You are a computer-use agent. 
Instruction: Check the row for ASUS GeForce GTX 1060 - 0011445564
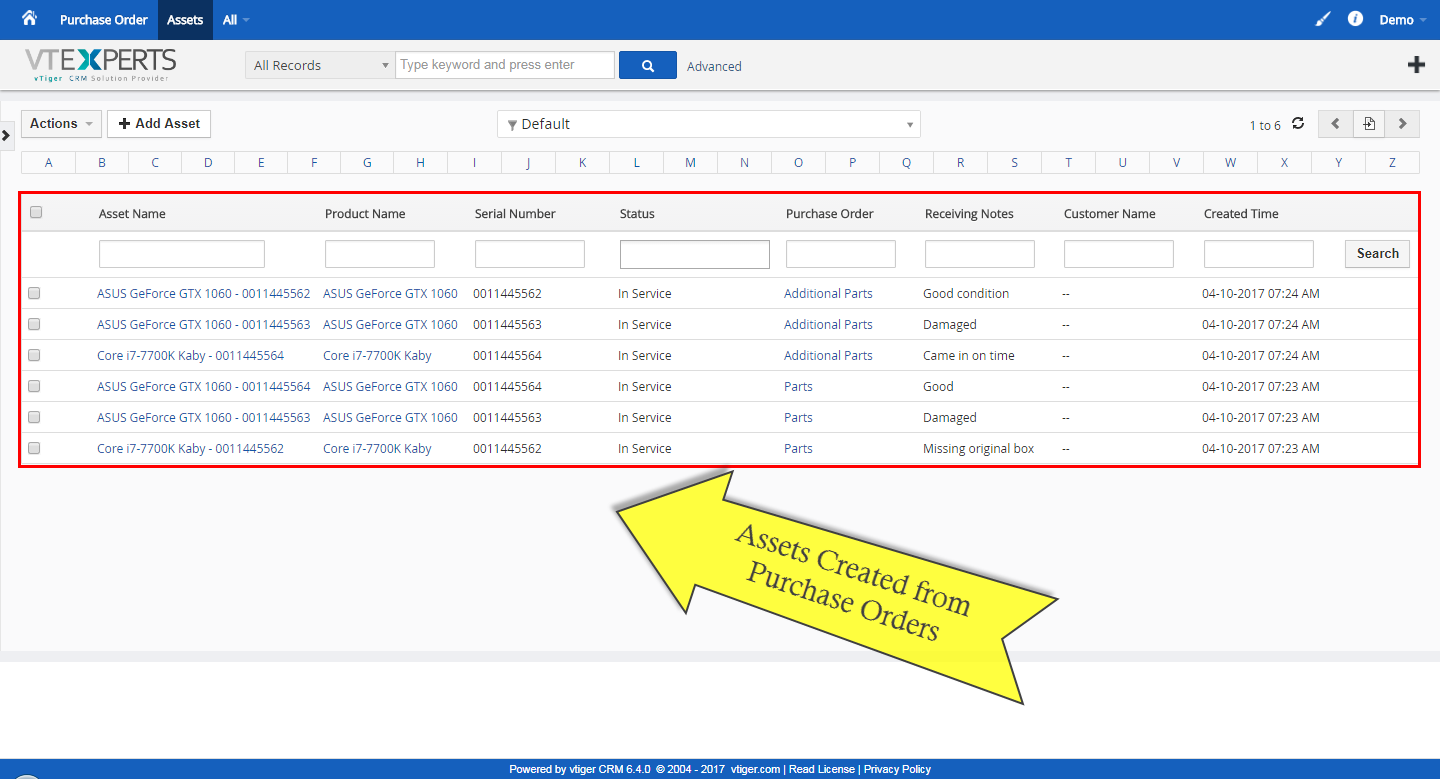34,386
